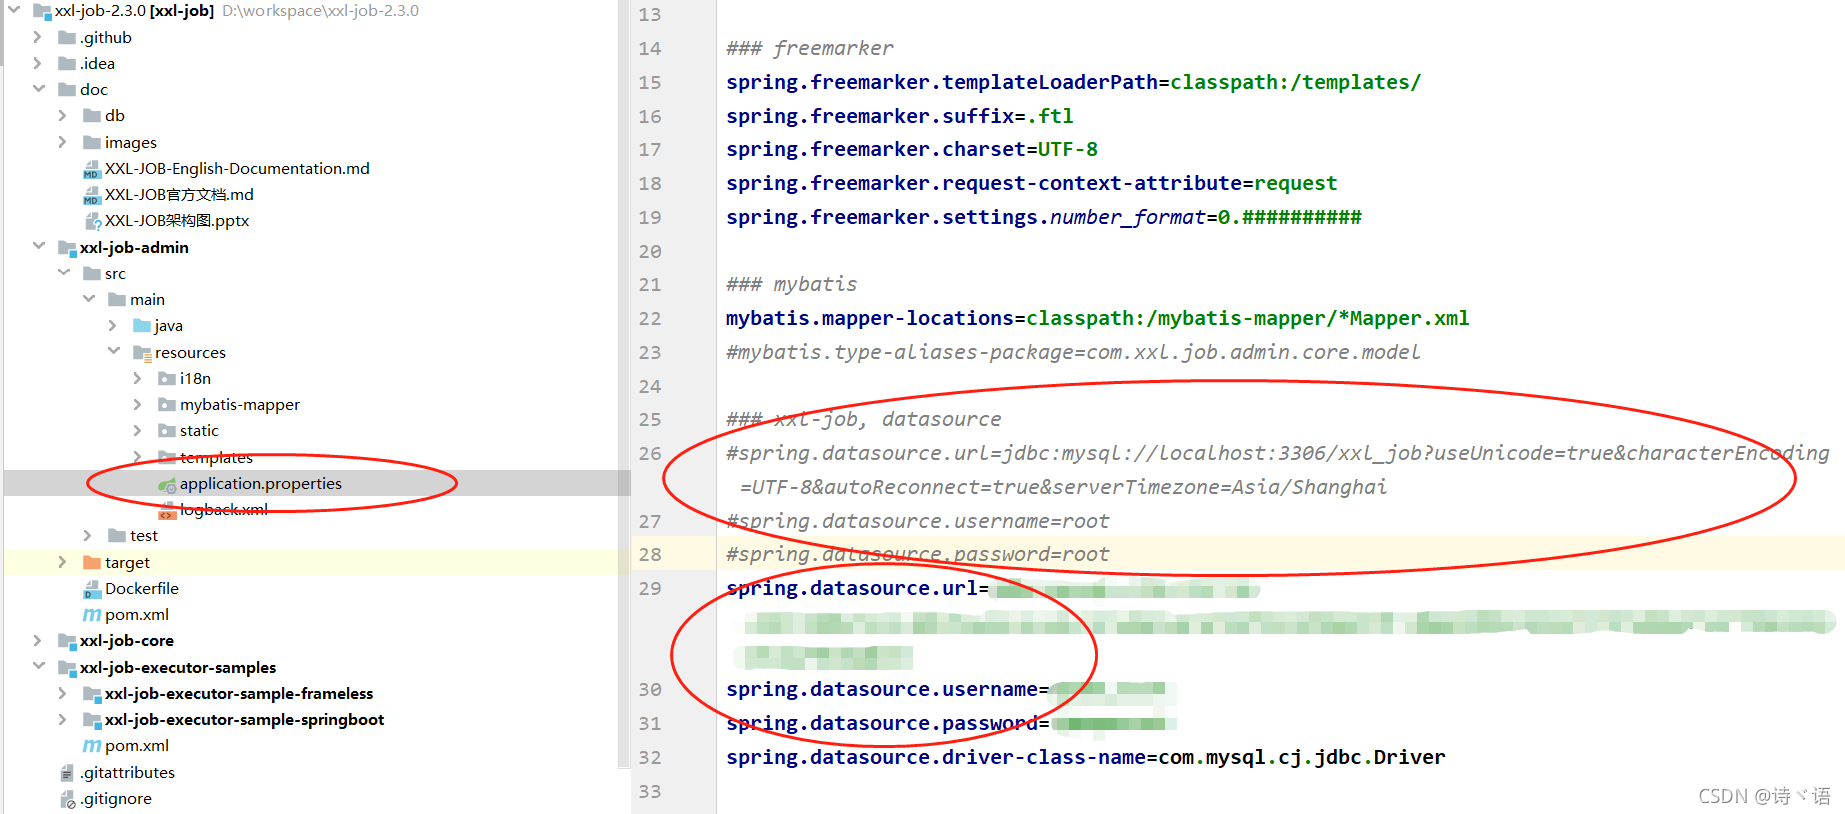Screen dimensions: 1845x814
Task: Expand the .github folder arrow
Action: click(x=38, y=37)
